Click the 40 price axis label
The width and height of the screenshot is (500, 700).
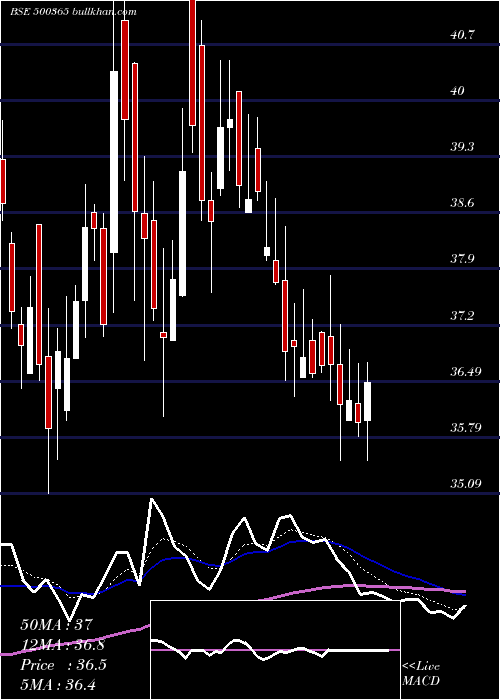(x=458, y=91)
